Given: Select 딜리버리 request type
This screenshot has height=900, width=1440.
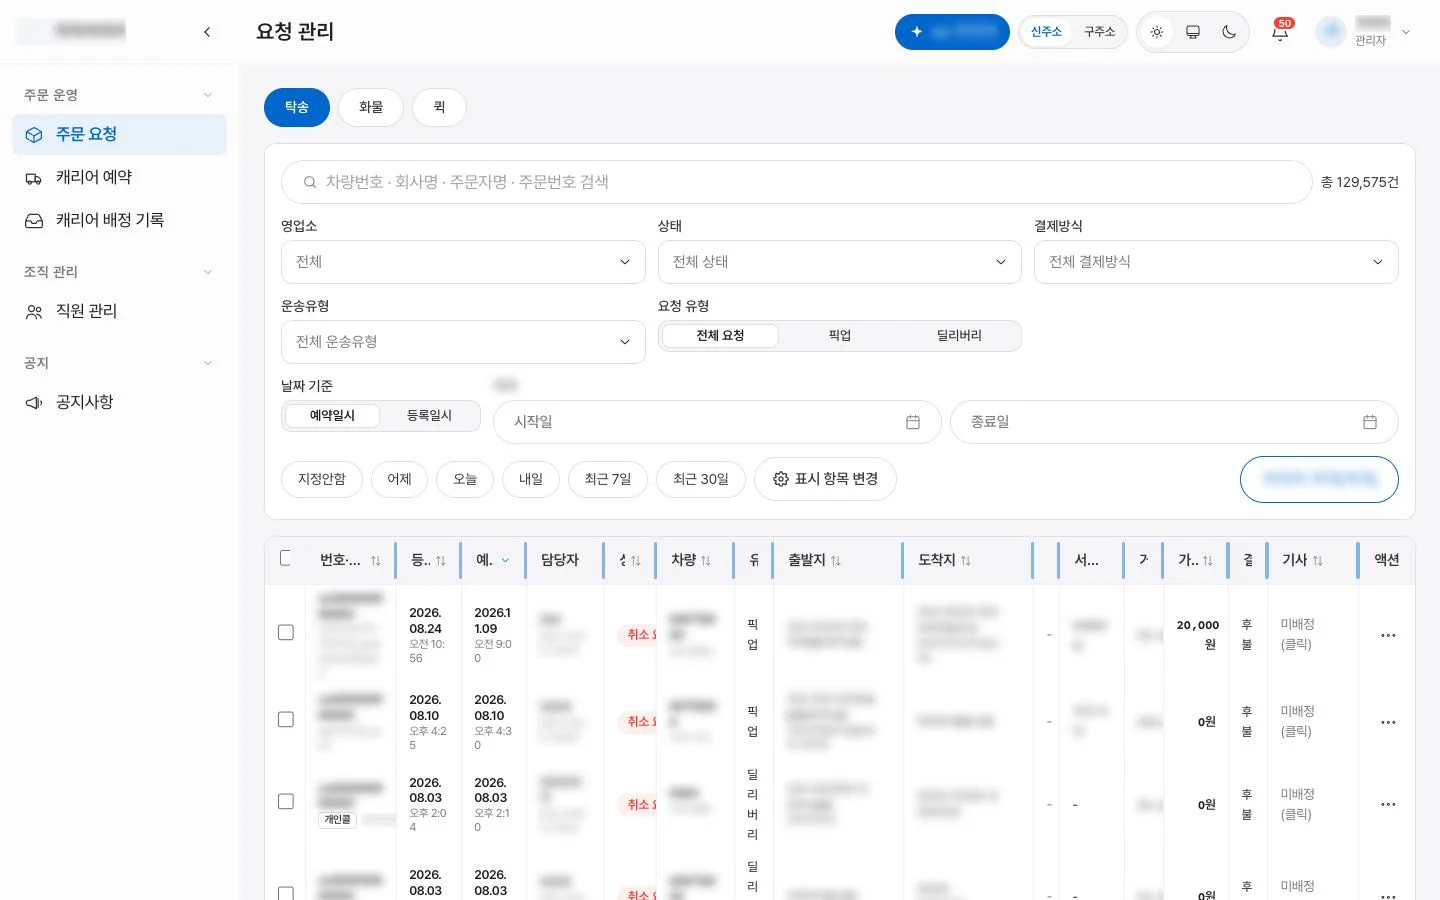Looking at the screenshot, I should pyautogui.click(x=959, y=336).
